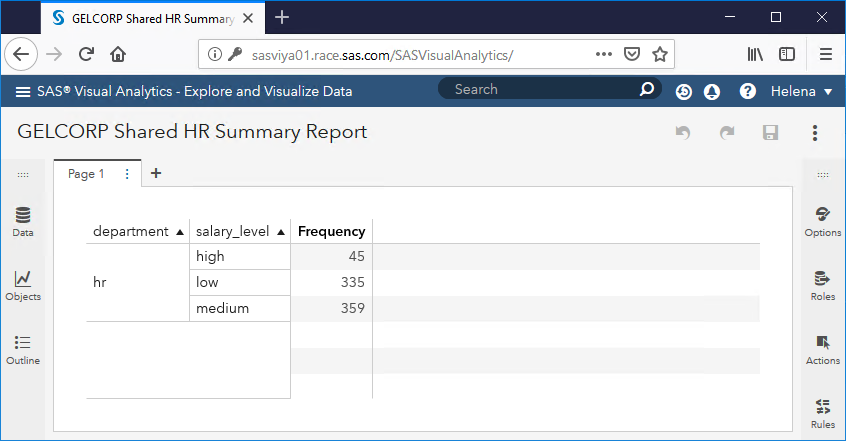The width and height of the screenshot is (846, 441).
Task: Open the Rules pane
Action: click(823, 413)
